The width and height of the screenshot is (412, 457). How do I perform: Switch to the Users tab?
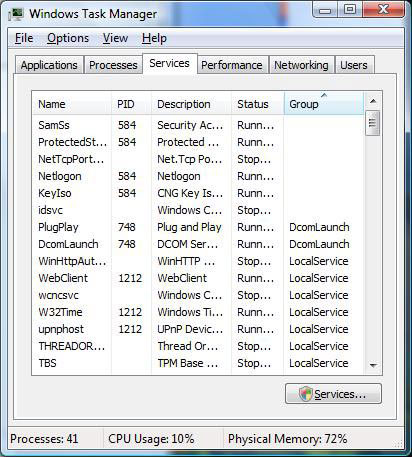pyautogui.click(x=354, y=65)
